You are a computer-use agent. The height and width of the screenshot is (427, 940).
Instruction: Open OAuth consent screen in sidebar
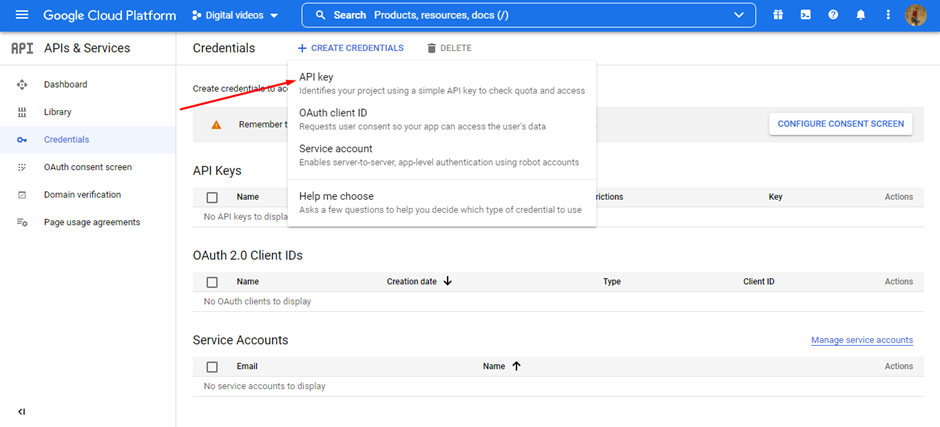(88, 167)
